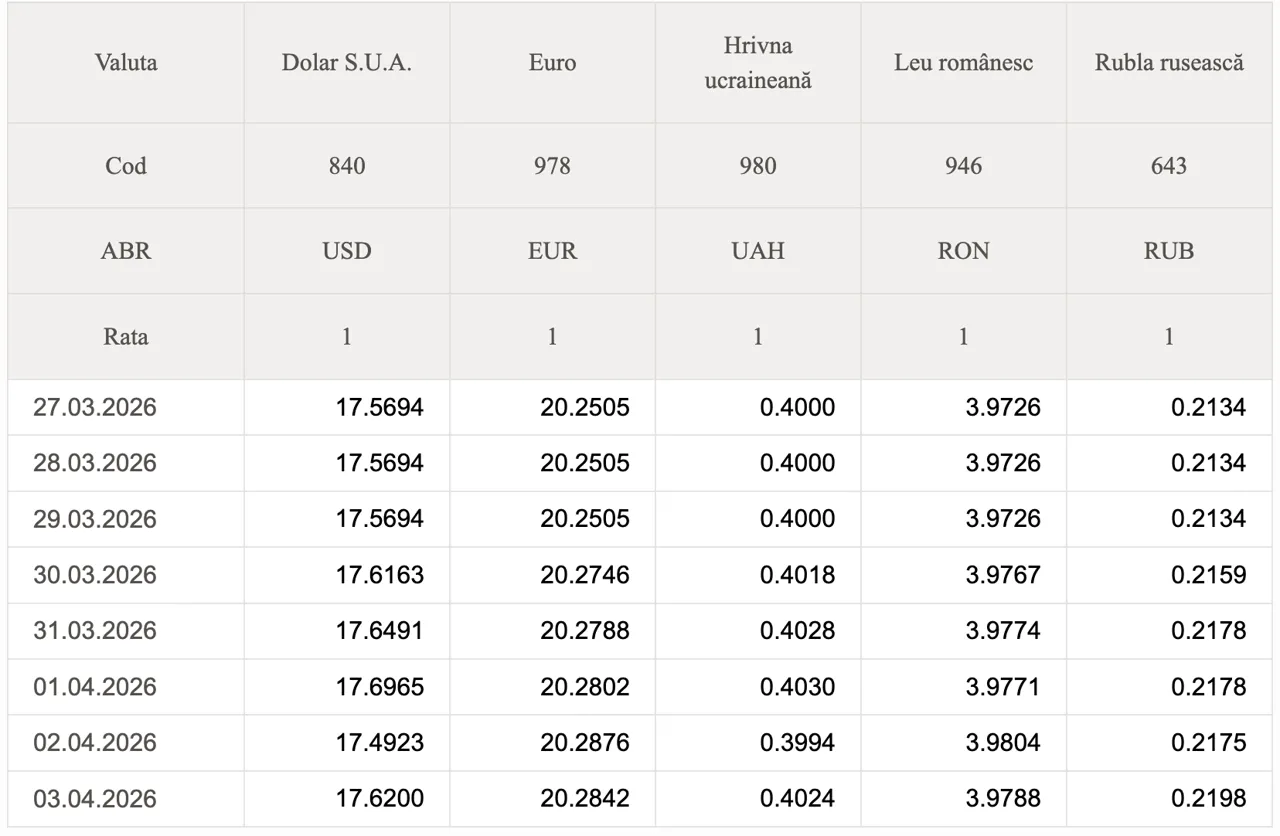This screenshot has height=836, width=1280.
Task: Click currency code 643 cell
Action: [1169, 166]
